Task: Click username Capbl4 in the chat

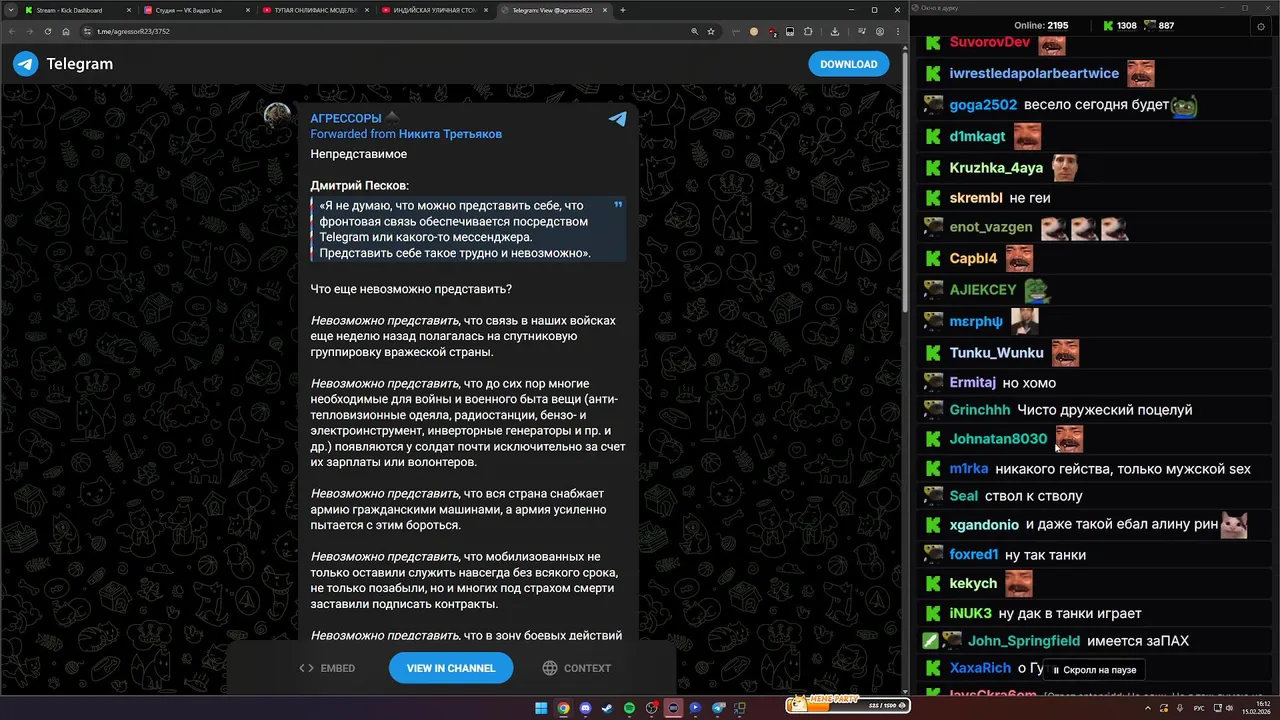Action: [973, 258]
